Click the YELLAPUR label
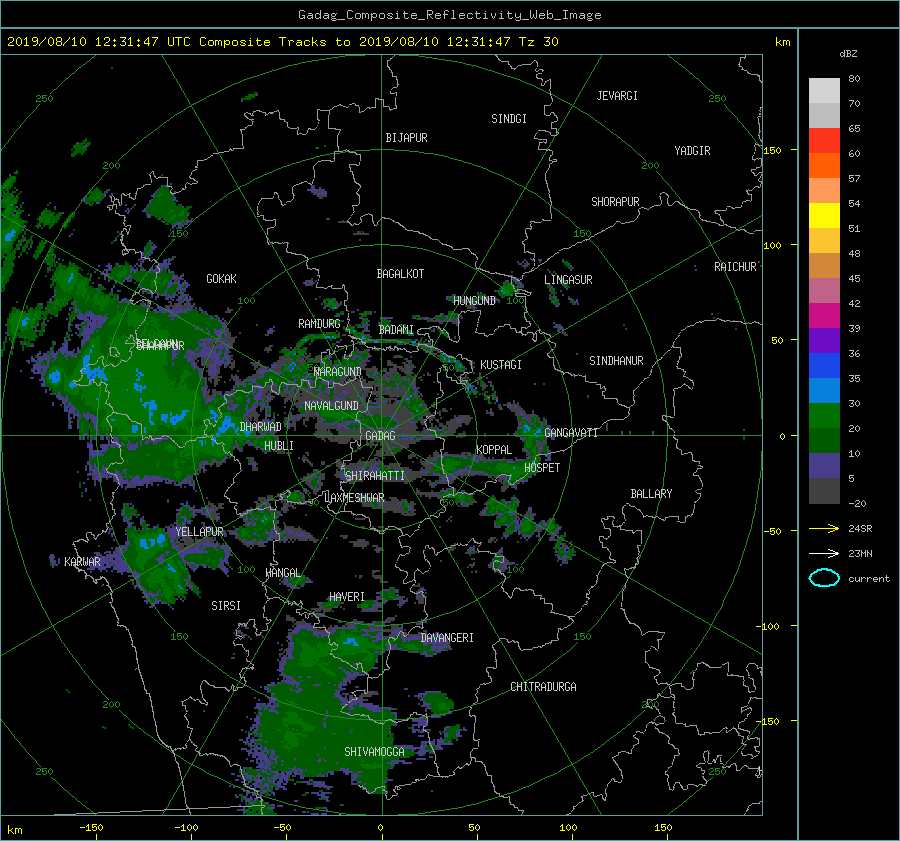 (x=199, y=532)
